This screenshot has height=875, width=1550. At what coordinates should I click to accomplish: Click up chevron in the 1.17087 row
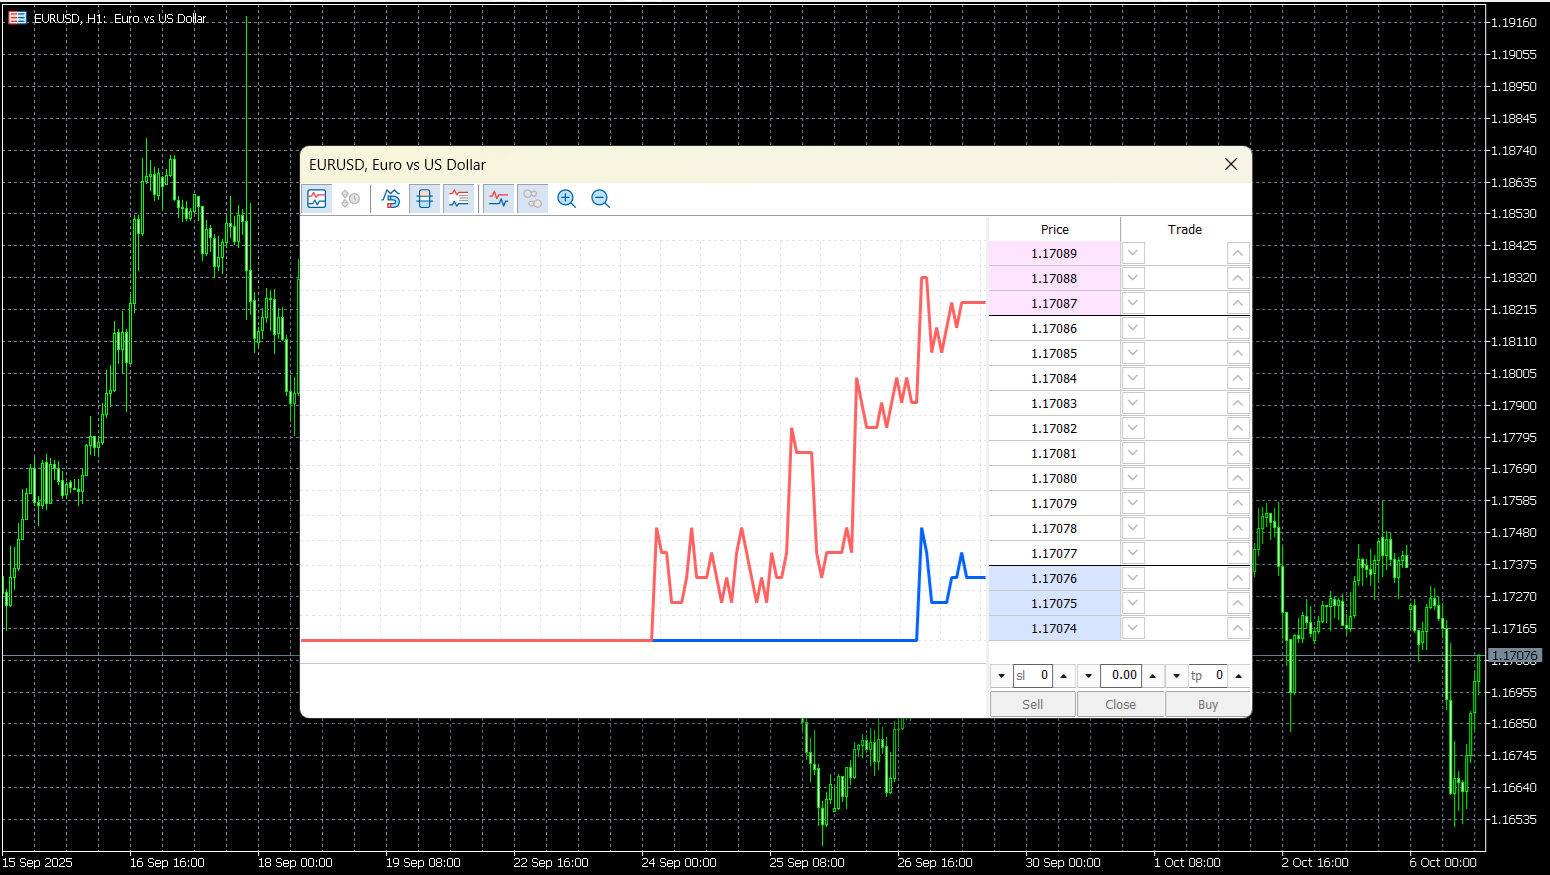(1238, 303)
